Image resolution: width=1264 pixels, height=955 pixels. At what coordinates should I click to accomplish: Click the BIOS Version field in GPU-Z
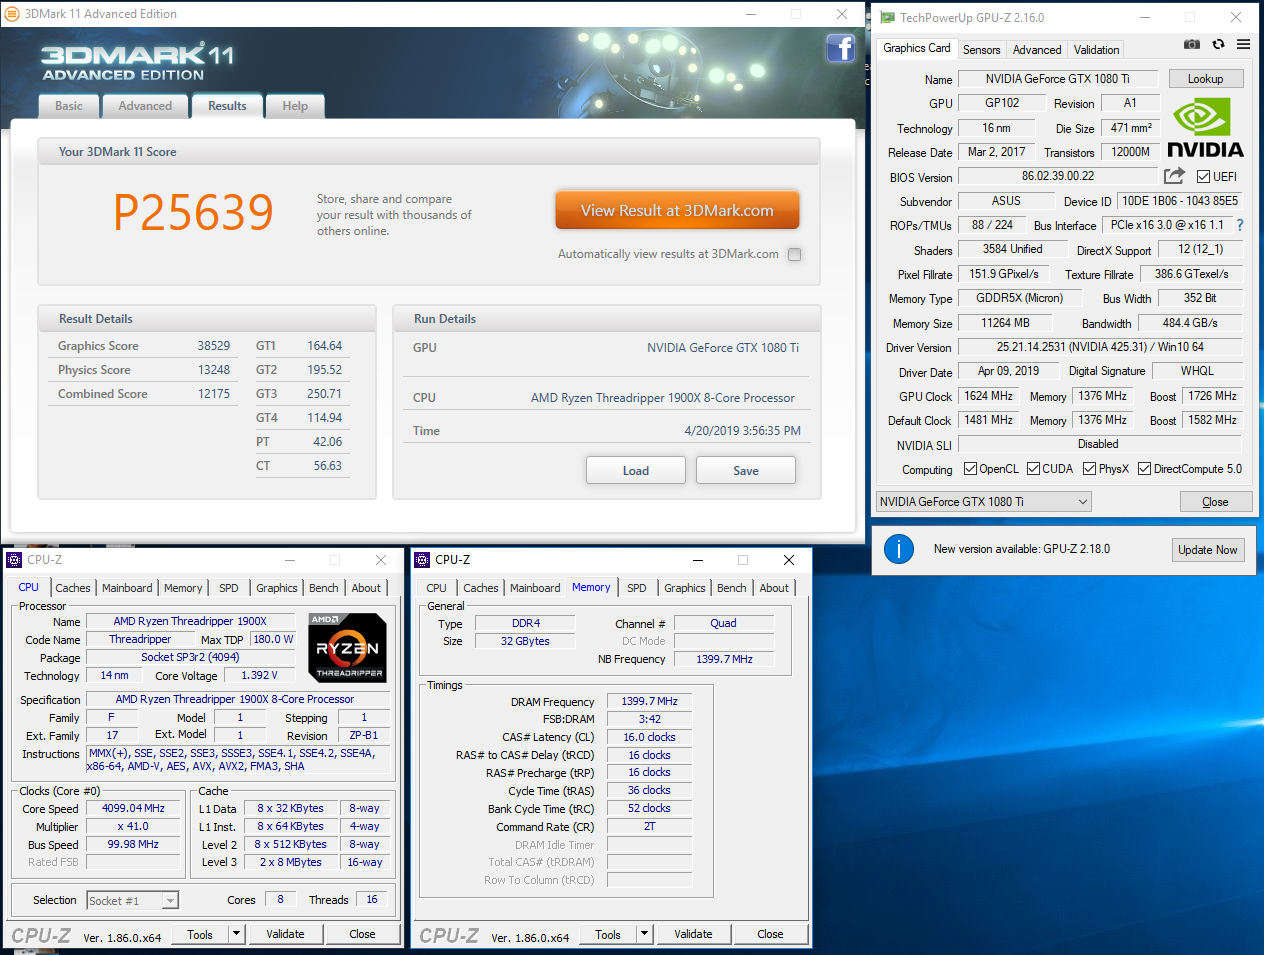(x=1057, y=176)
